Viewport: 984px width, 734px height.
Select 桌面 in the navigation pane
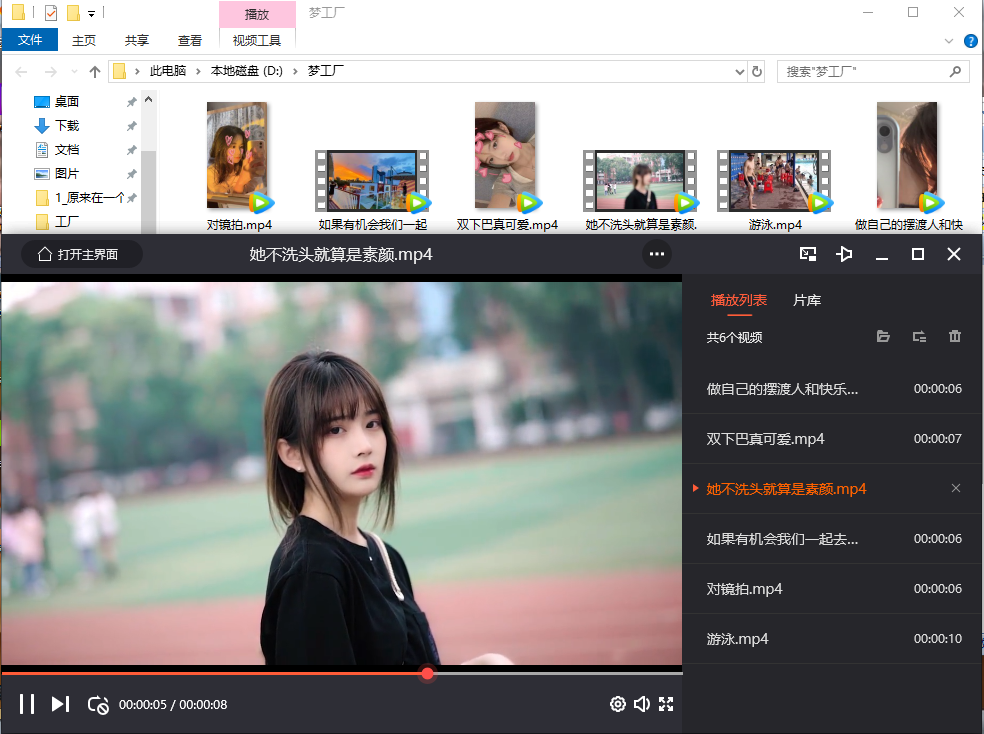(67, 102)
